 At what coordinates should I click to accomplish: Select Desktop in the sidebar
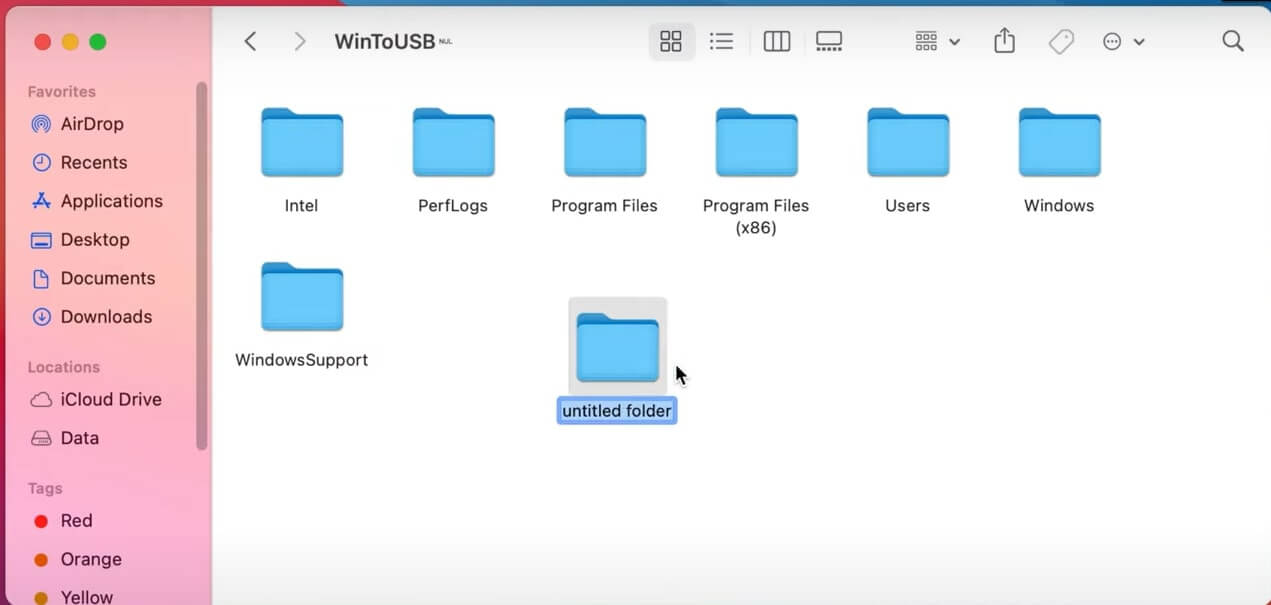pyautogui.click(x=81, y=240)
